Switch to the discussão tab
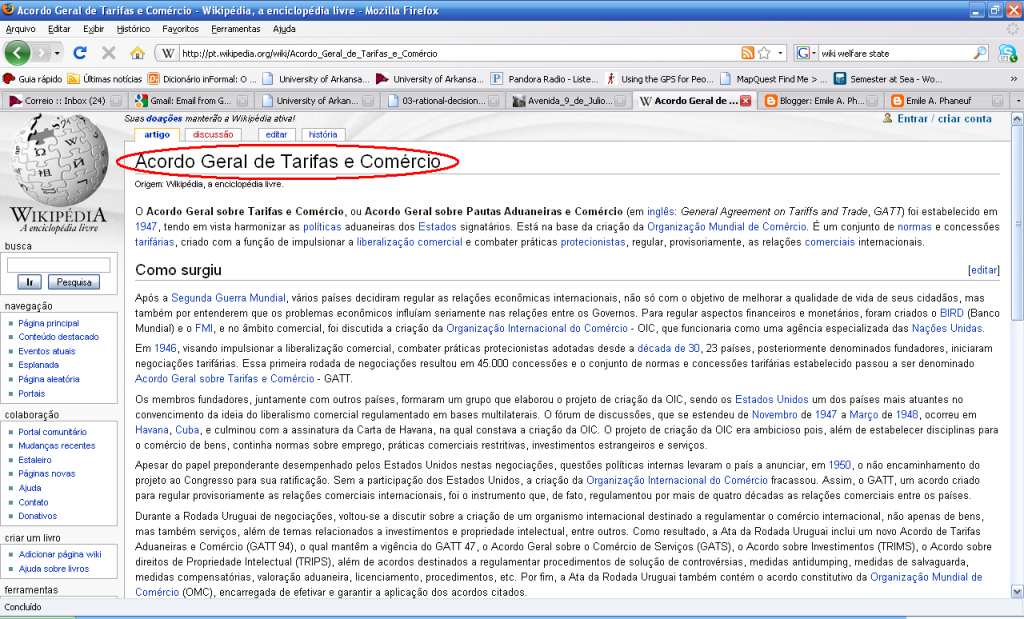Image resolution: width=1024 pixels, height=619 pixels. 212,134
